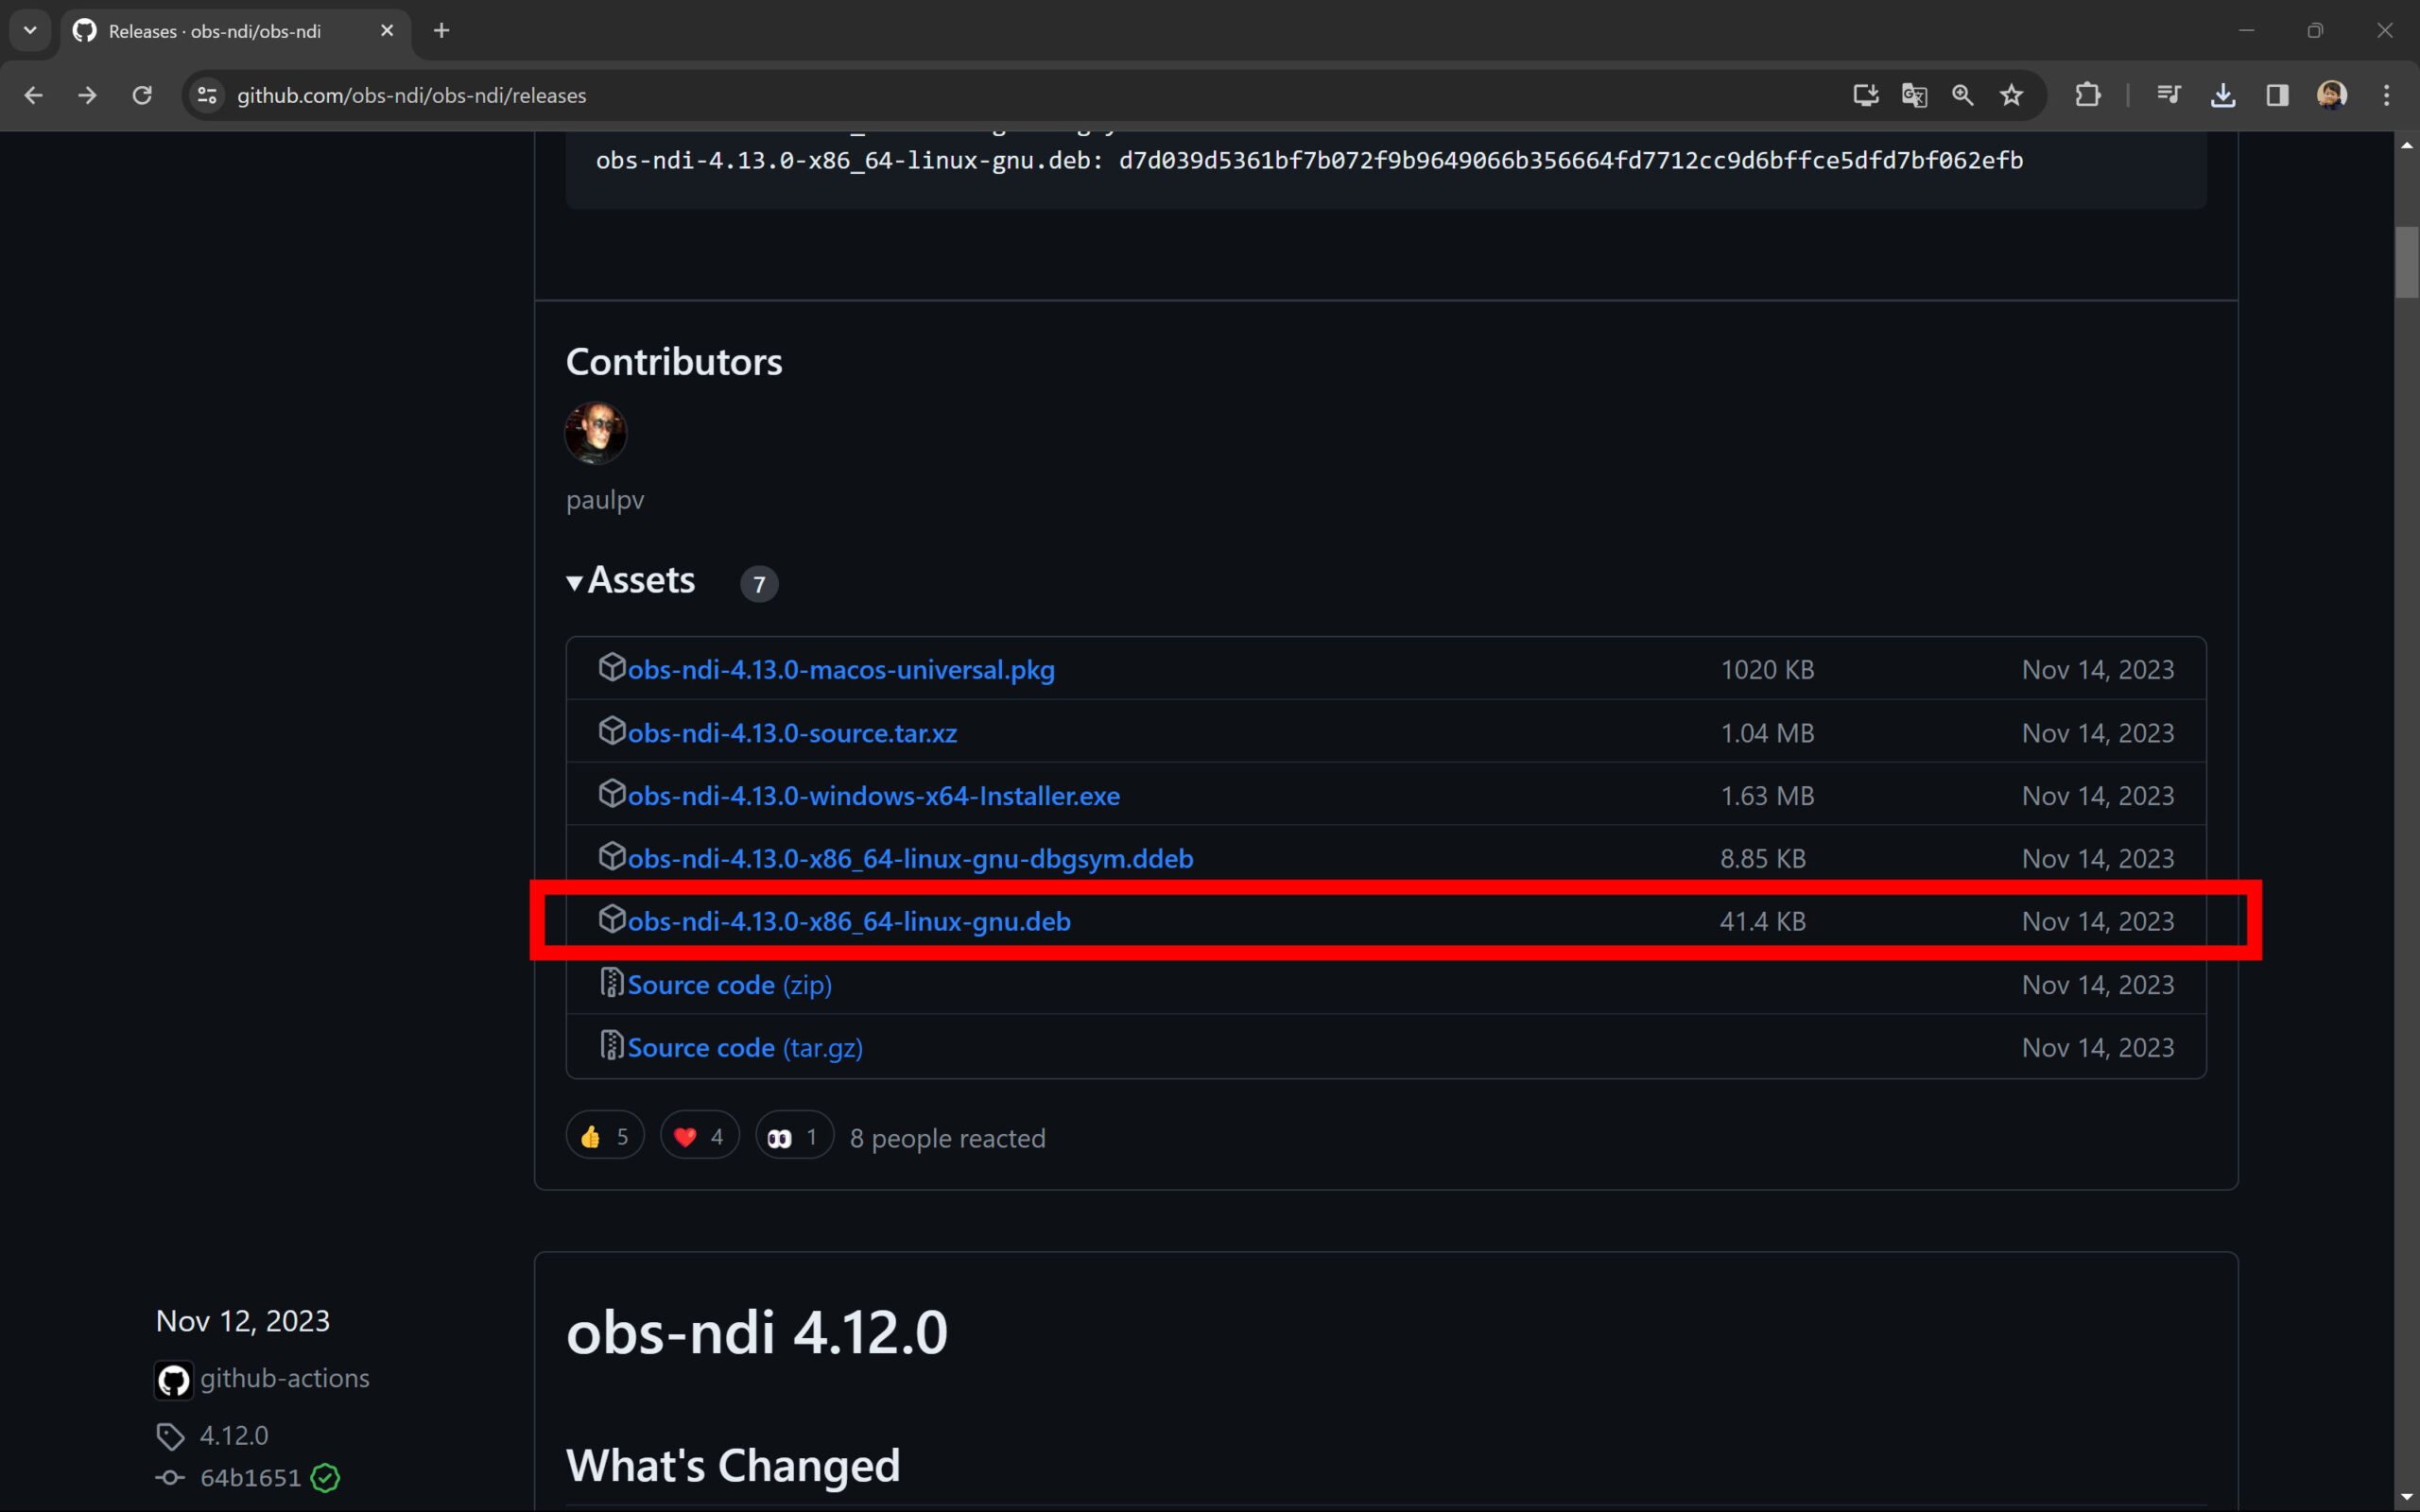Open paulpv contributor avatar

(596, 433)
